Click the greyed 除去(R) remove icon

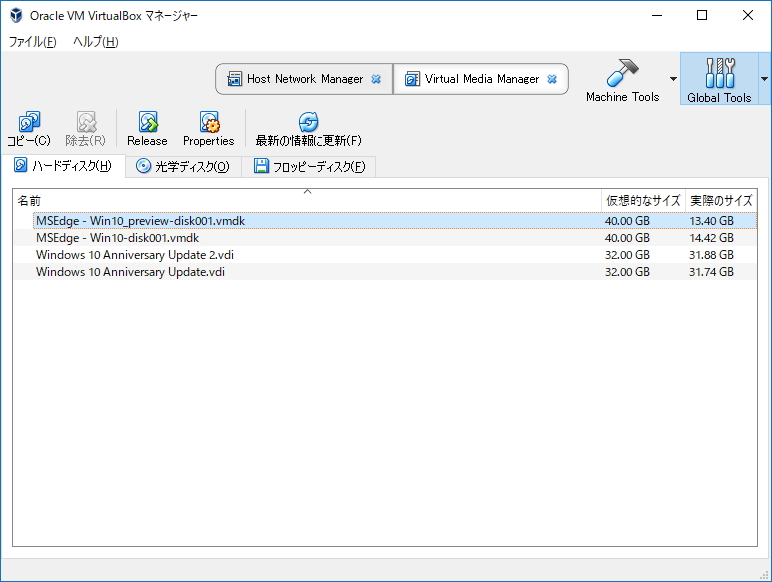pyautogui.click(x=86, y=121)
